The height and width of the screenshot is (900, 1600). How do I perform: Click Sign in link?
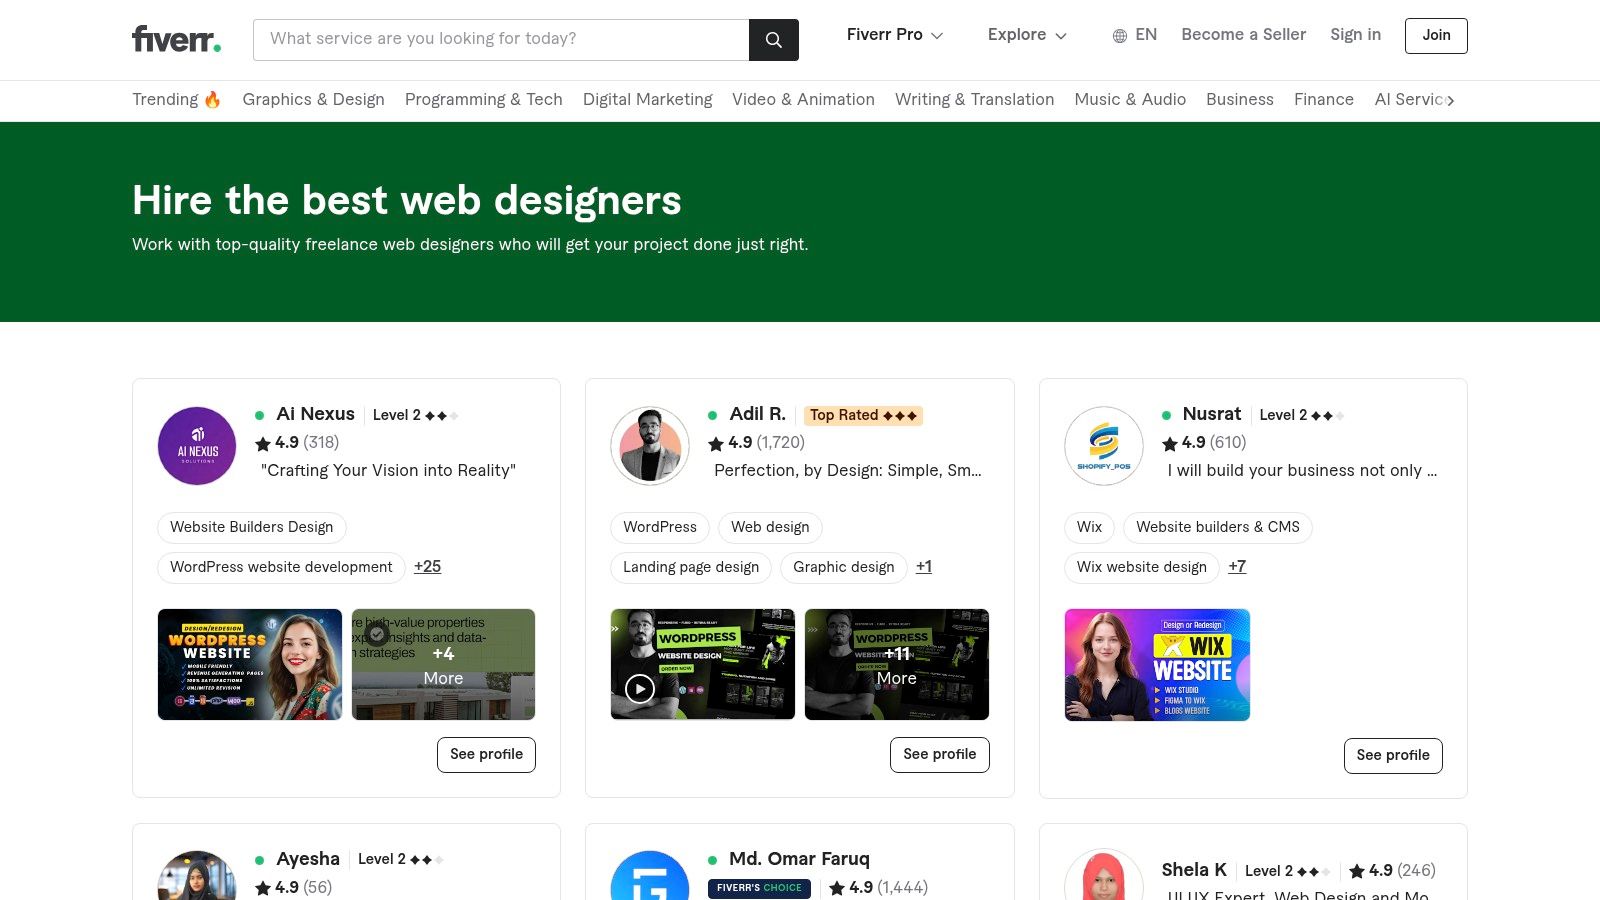click(x=1355, y=35)
